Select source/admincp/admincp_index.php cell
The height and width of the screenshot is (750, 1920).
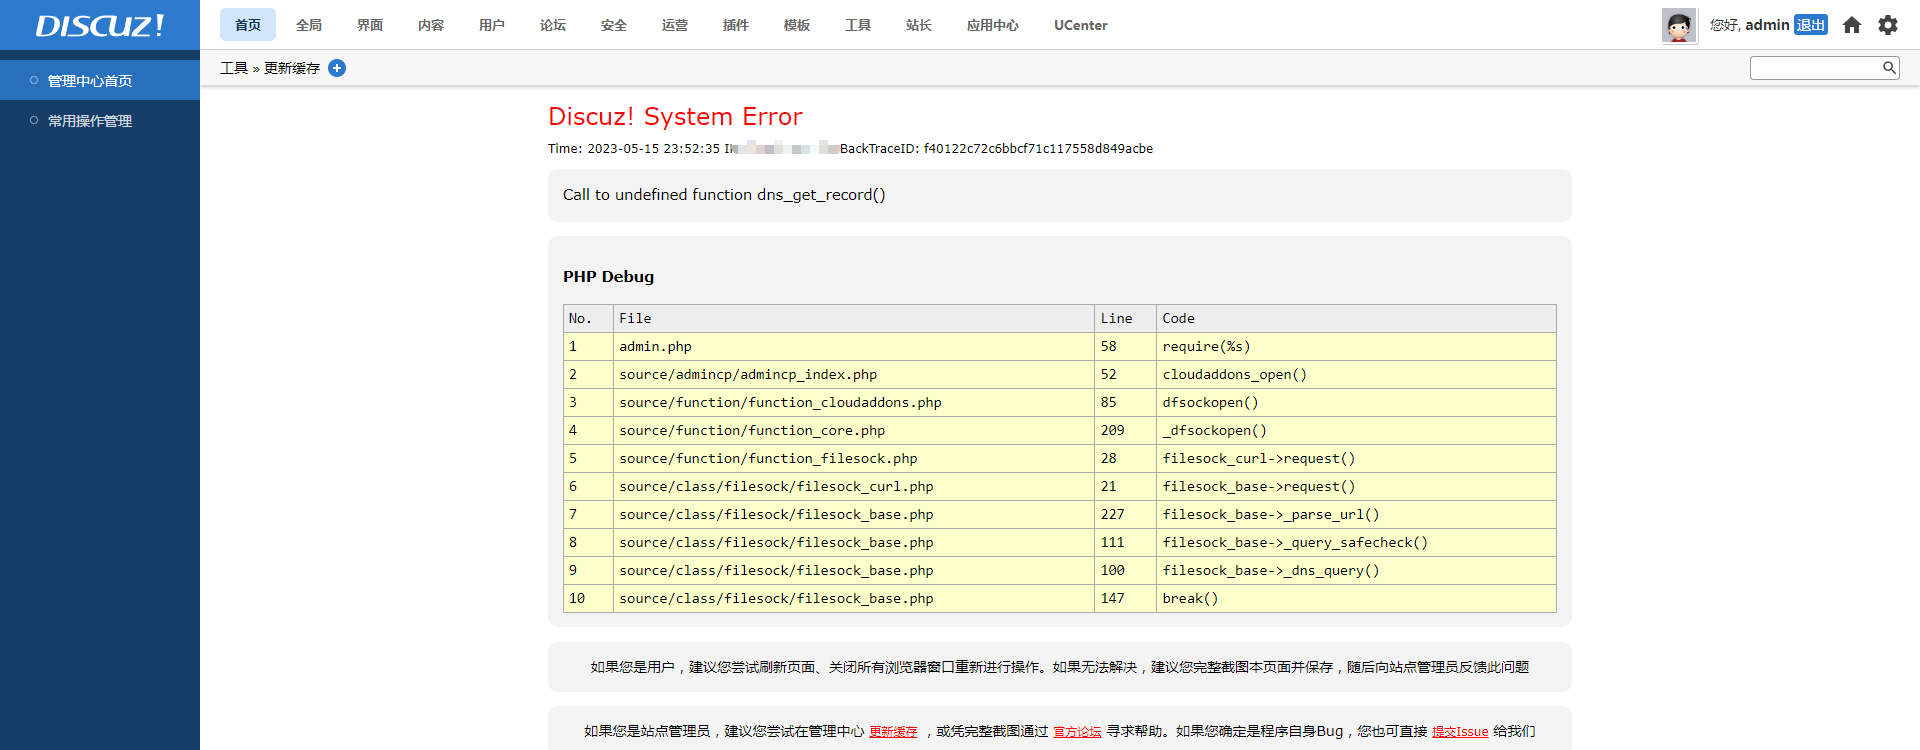point(854,374)
